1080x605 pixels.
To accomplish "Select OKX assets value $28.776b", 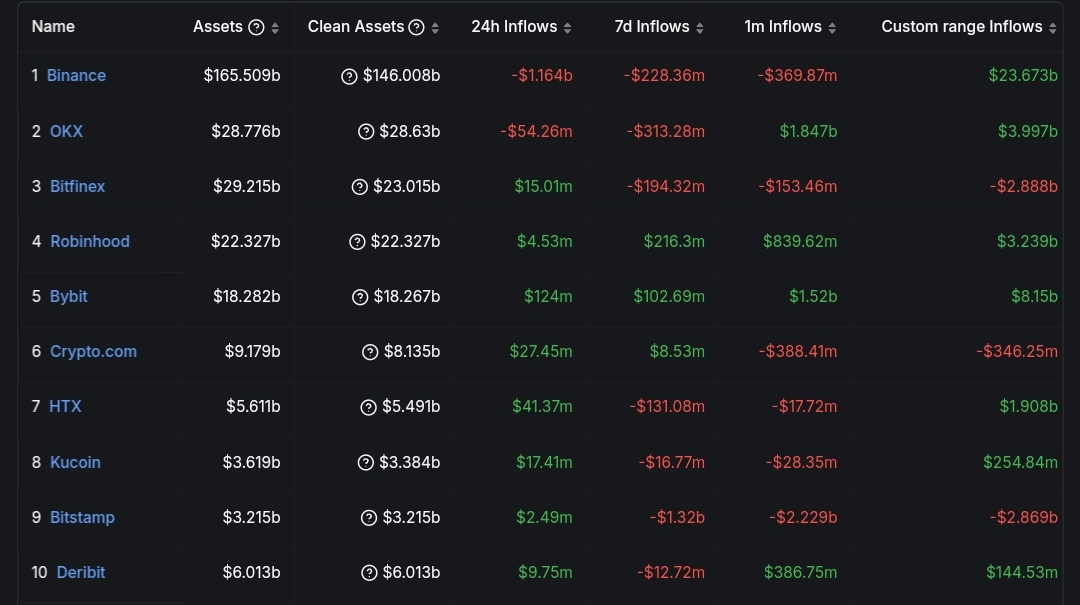I will click(246, 131).
